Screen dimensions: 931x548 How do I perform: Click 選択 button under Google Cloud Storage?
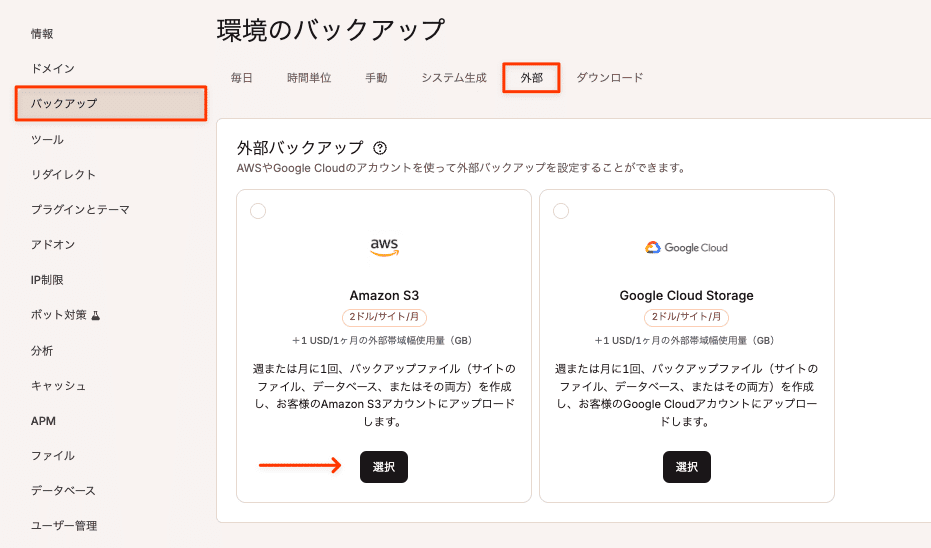686,467
